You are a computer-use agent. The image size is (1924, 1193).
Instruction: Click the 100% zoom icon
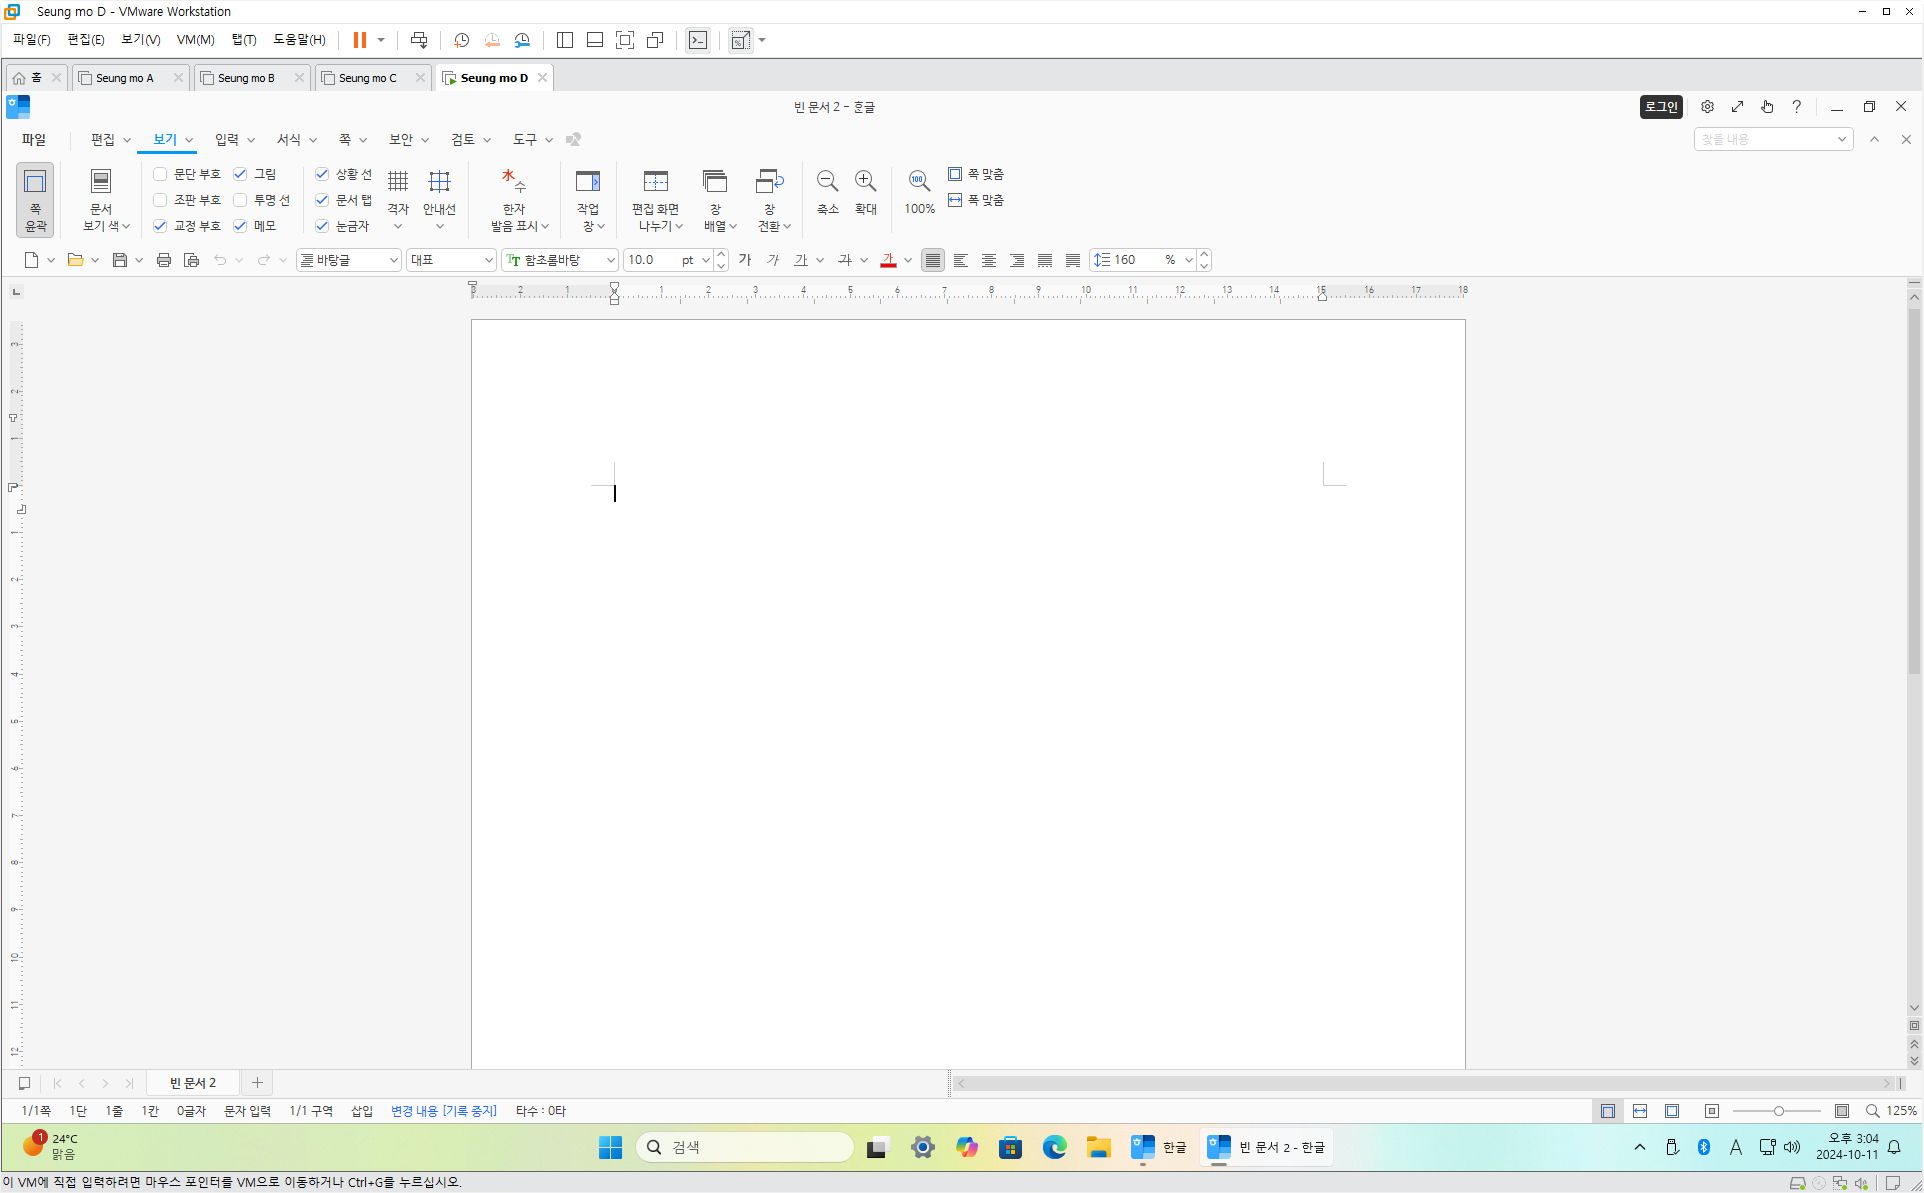pyautogui.click(x=918, y=182)
